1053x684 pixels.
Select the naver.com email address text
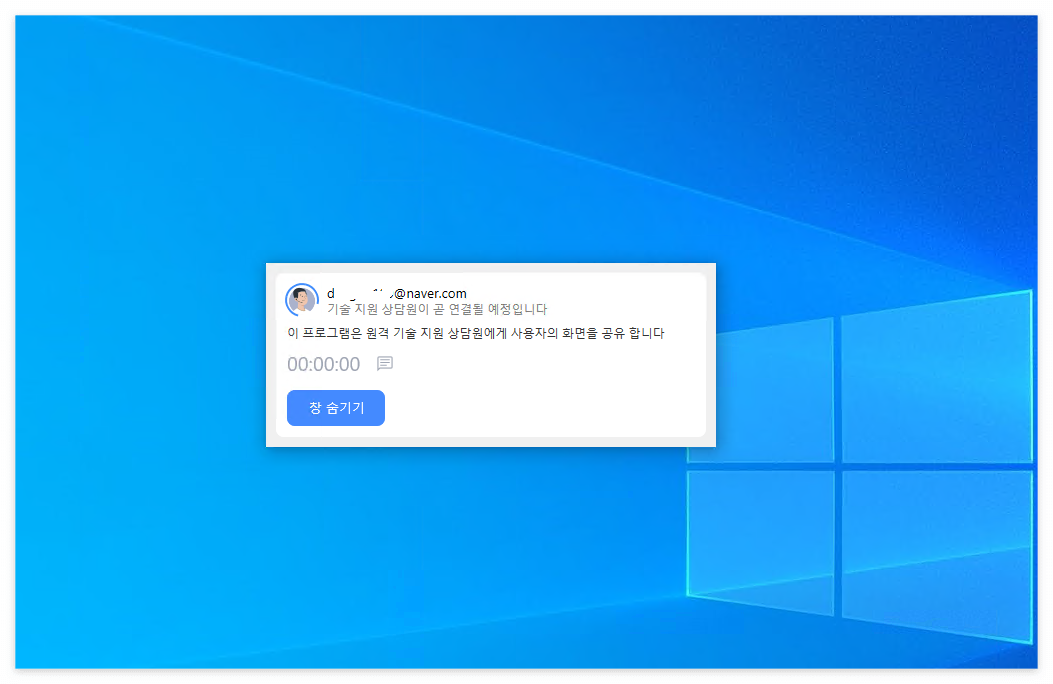(397, 293)
